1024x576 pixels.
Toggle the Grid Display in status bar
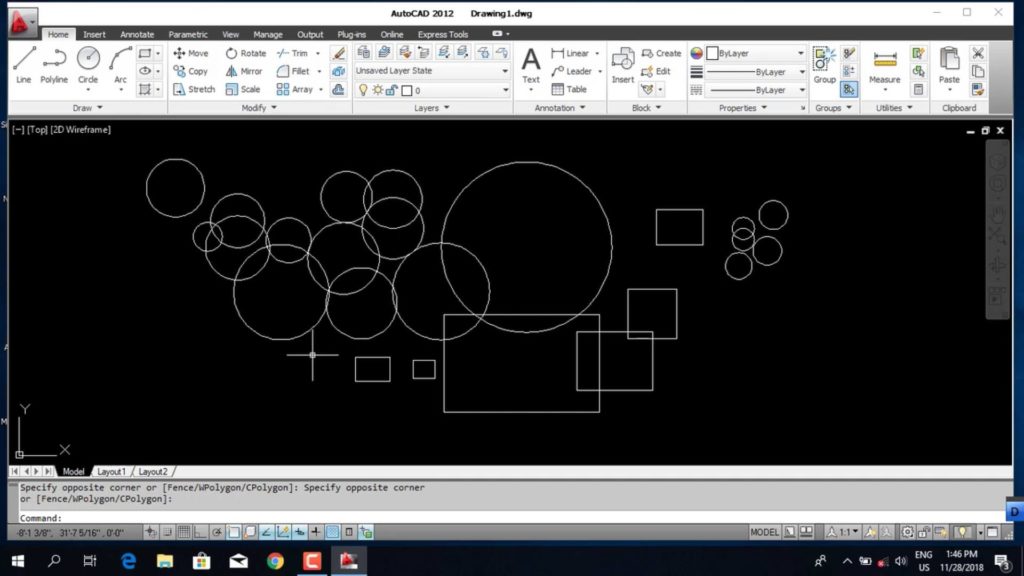coord(184,532)
